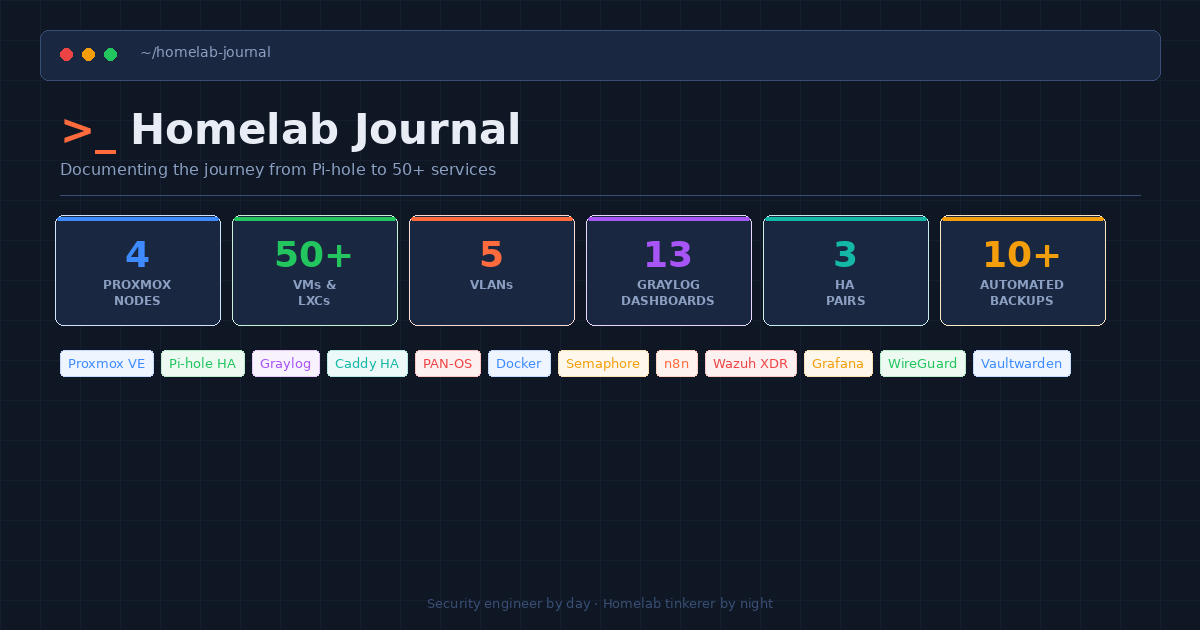Click the Homelab Journal title
This screenshot has height=630, width=1200.
[325, 131]
